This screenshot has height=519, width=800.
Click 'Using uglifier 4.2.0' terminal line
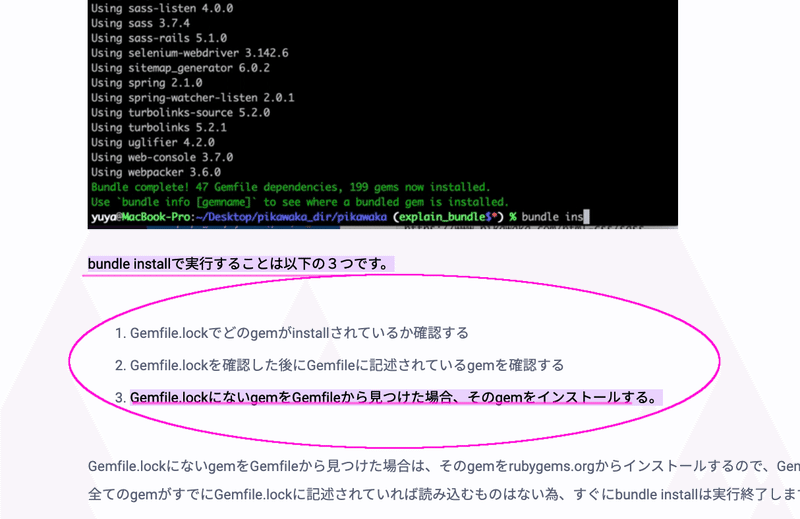pos(153,142)
